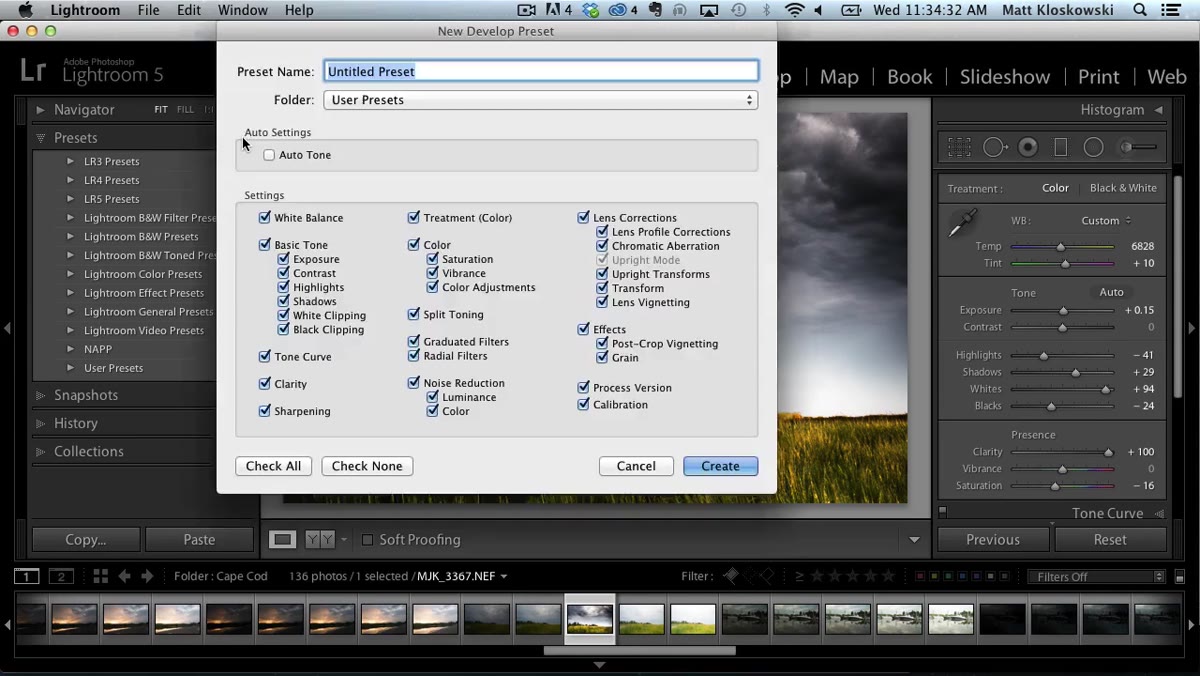1200x676 pixels.
Task: Click the Reset button
Action: pyautogui.click(x=1110, y=539)
